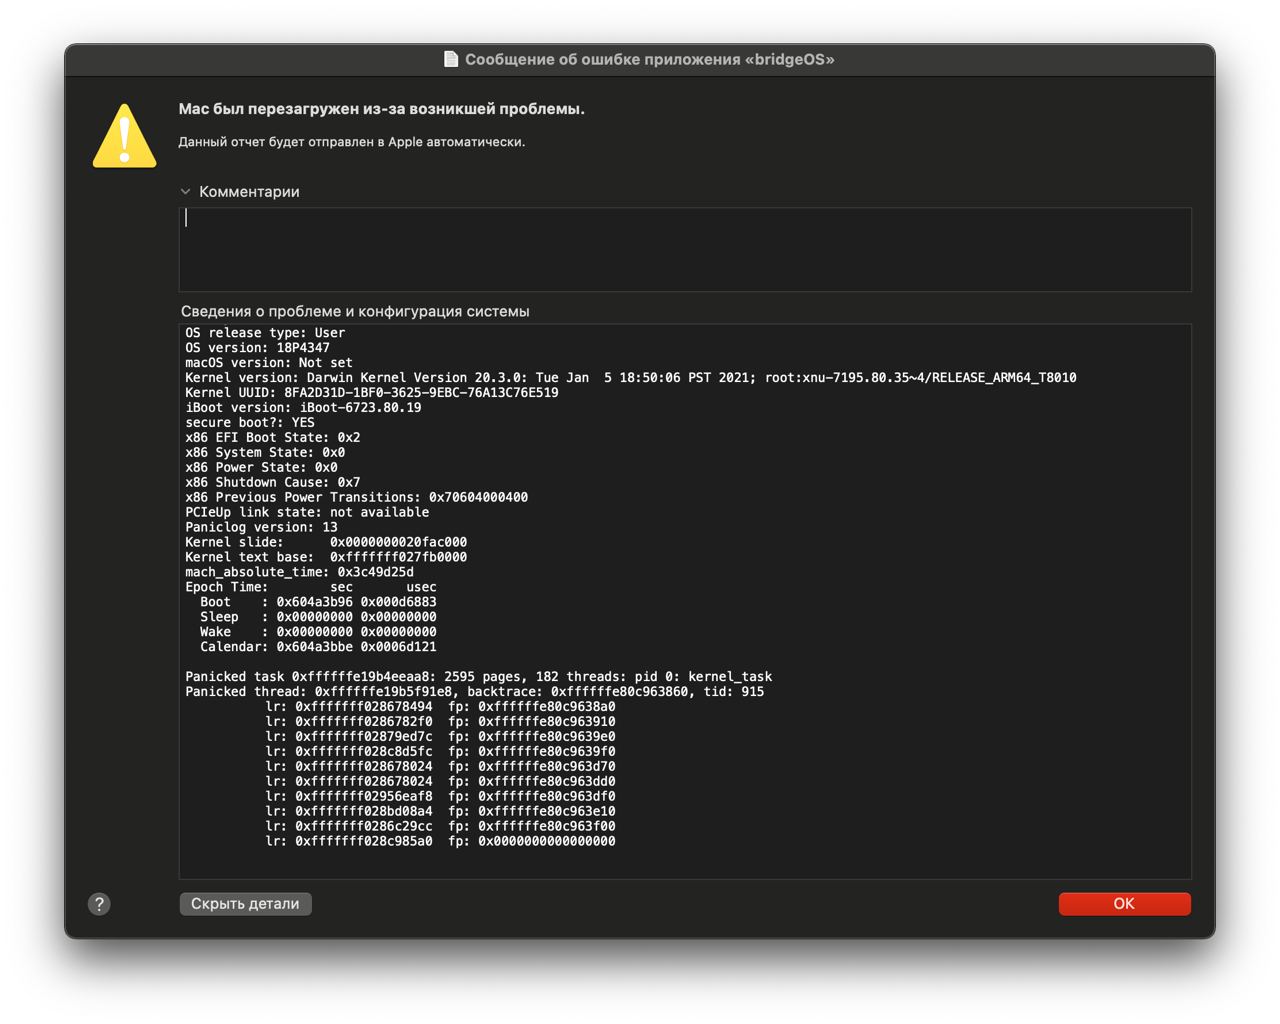
Task: Click the red OK button
Action: click(x=1124, y=904)
